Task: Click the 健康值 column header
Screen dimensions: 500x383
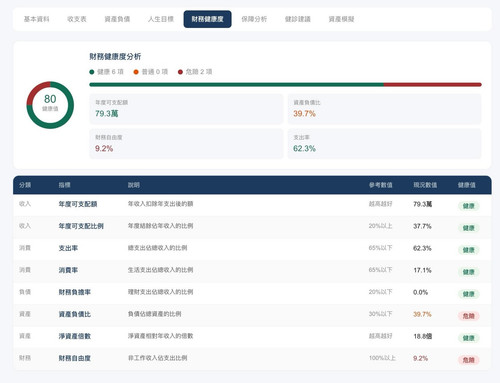Action: click(x=467, y=185)
